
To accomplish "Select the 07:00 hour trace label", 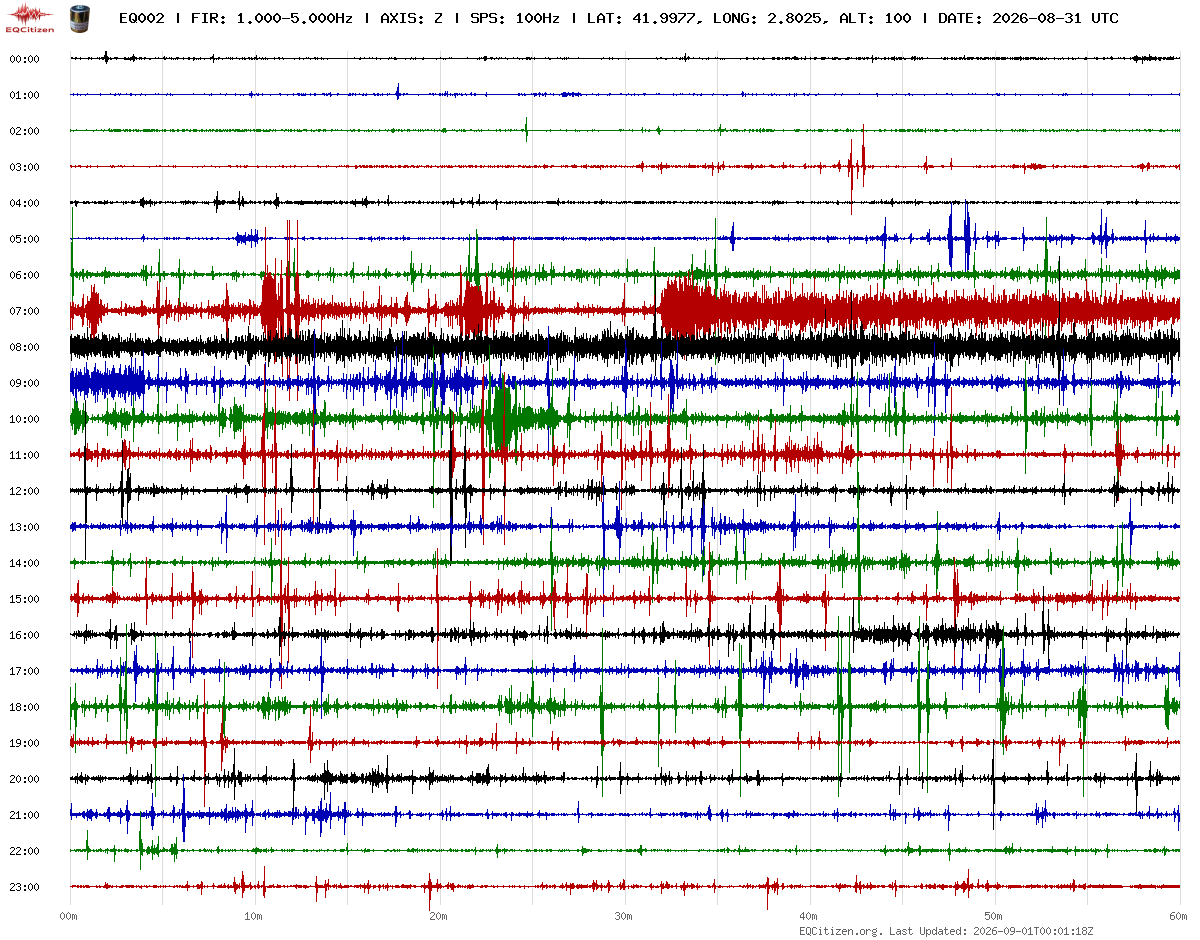I will (24, 311).
